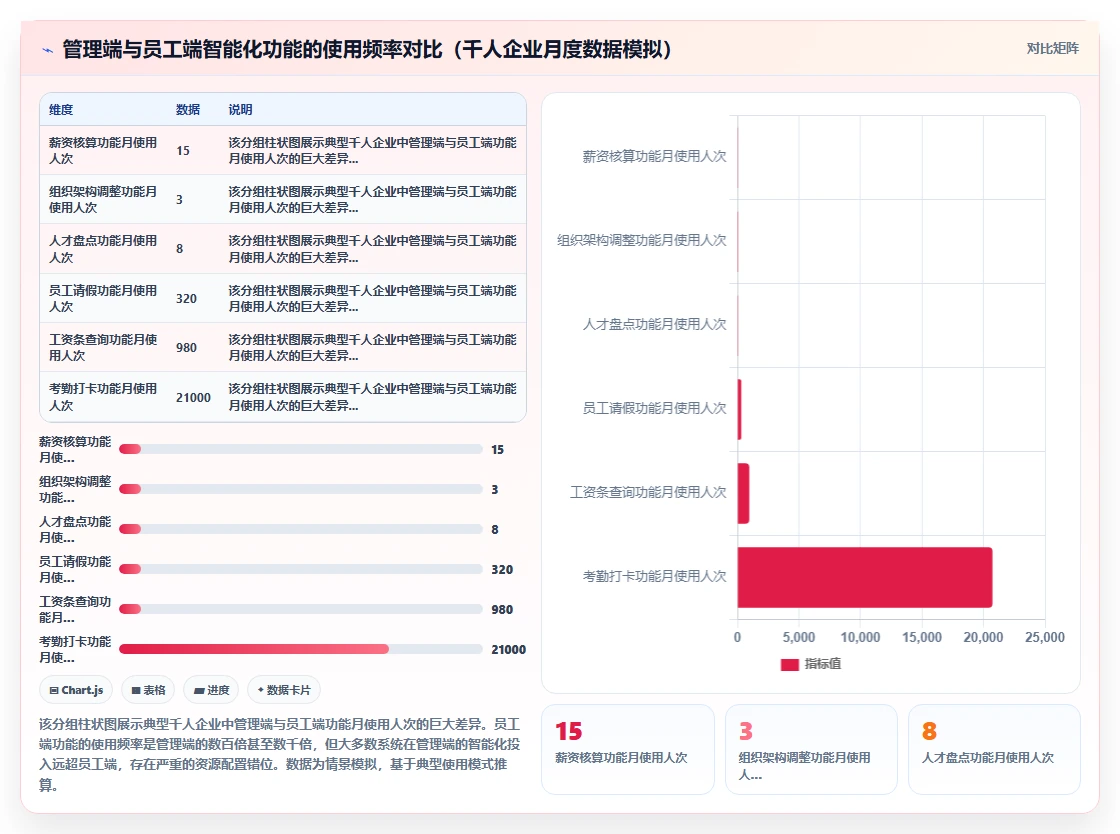Screen dimensions: 1120x834
Task: Click the progress list label 考勤打卡功能月使...
Action: (75, 649)
